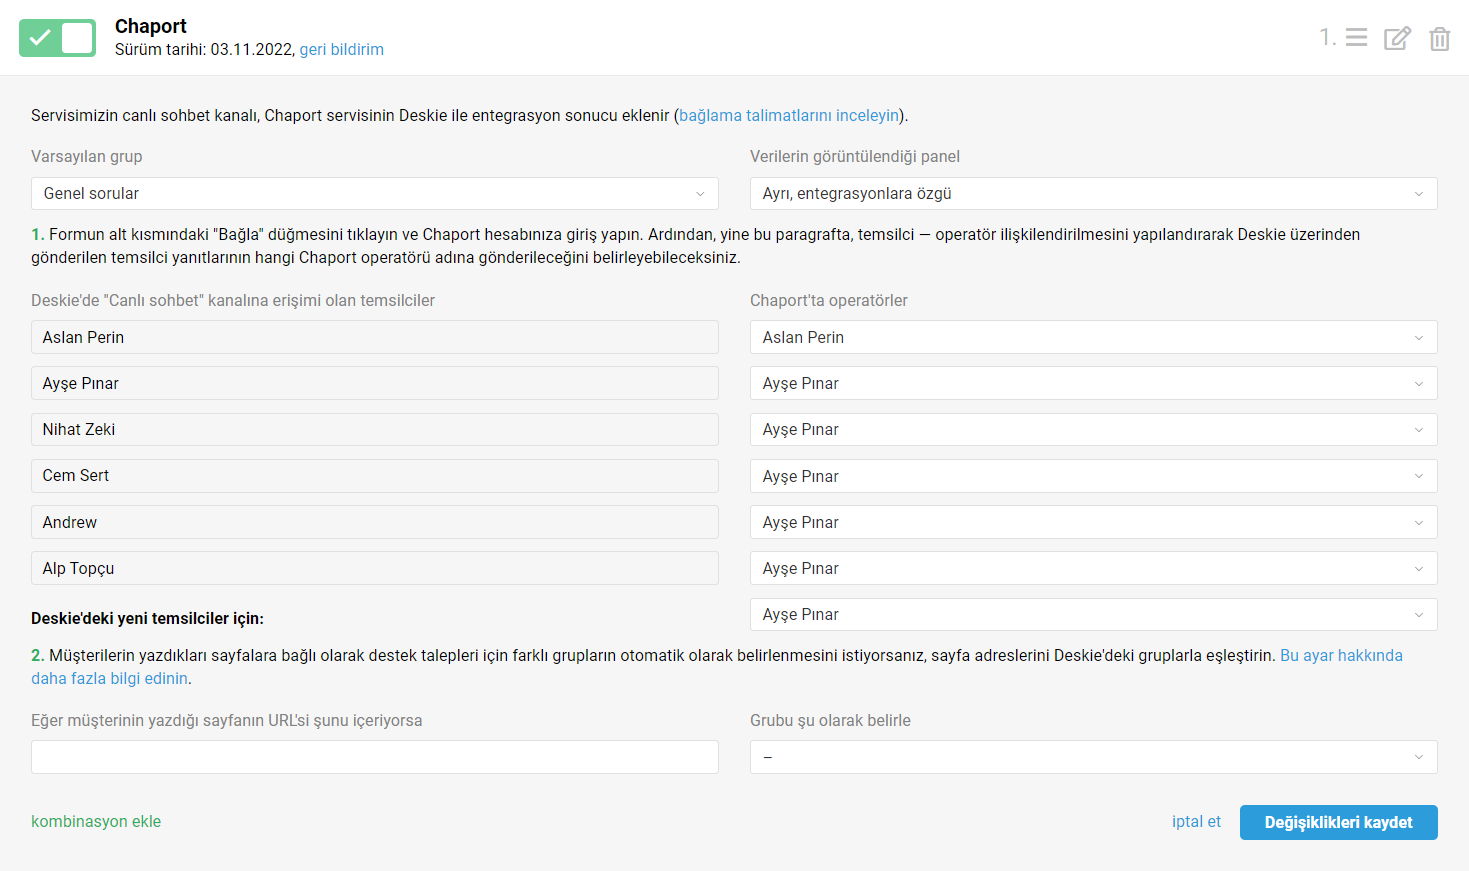Click the Nihat Zeki temsilci field
This screenshot has height=871, width=1469.
(375, 429)
